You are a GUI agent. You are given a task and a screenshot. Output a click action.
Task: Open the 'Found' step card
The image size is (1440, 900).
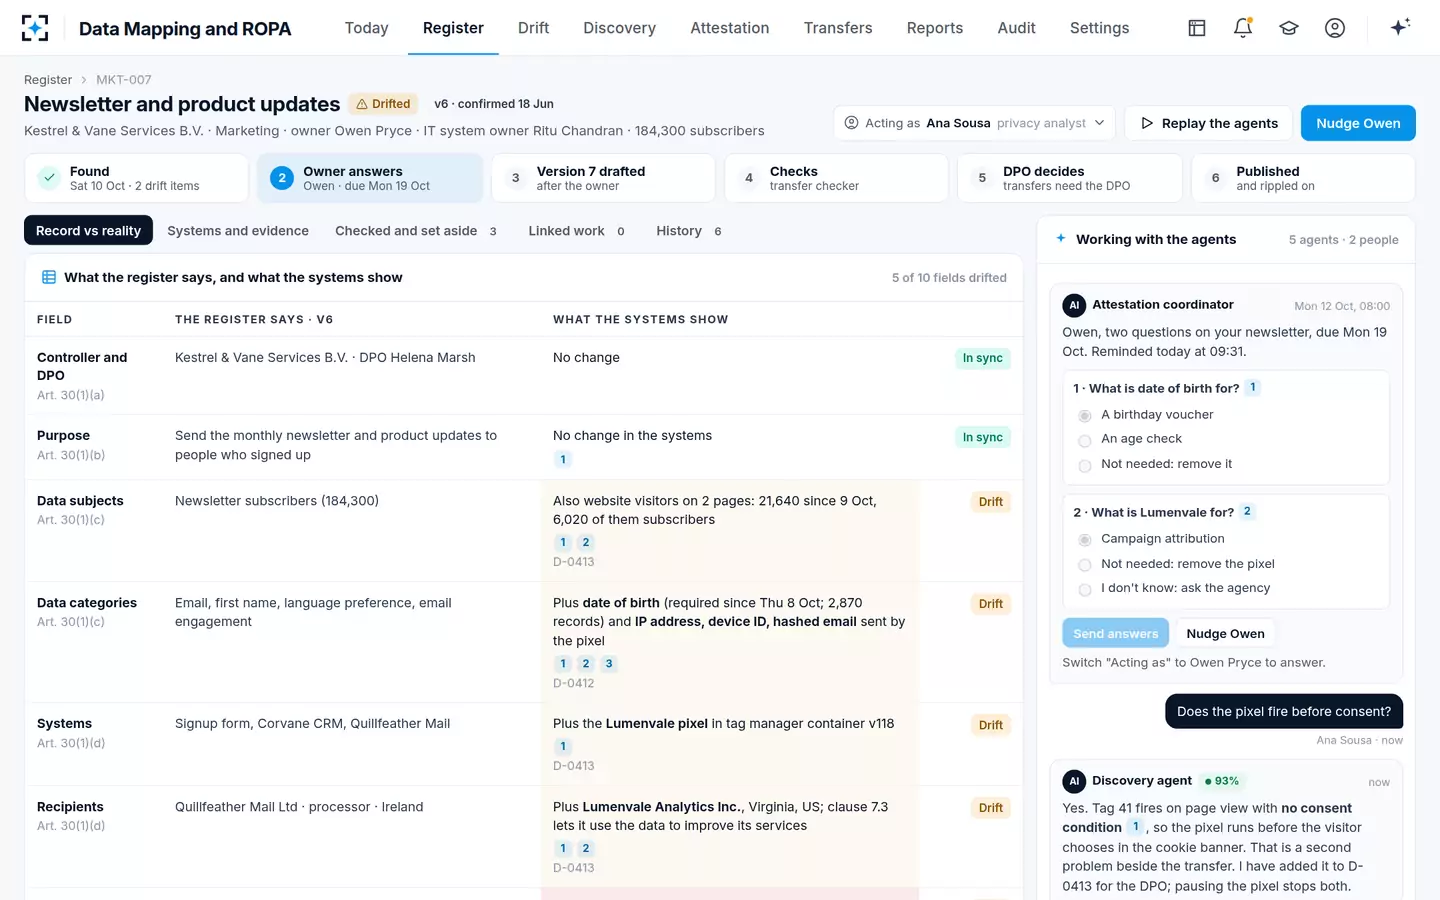136,178
